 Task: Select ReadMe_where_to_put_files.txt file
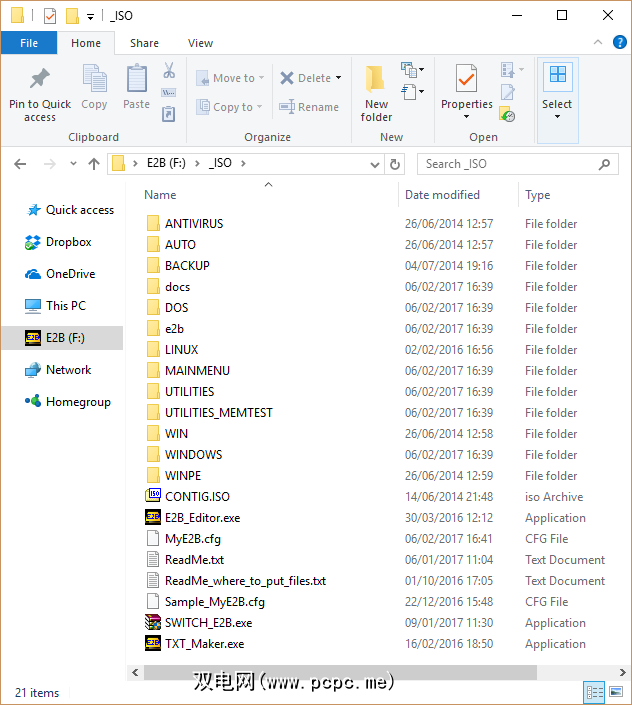point(236,581)
